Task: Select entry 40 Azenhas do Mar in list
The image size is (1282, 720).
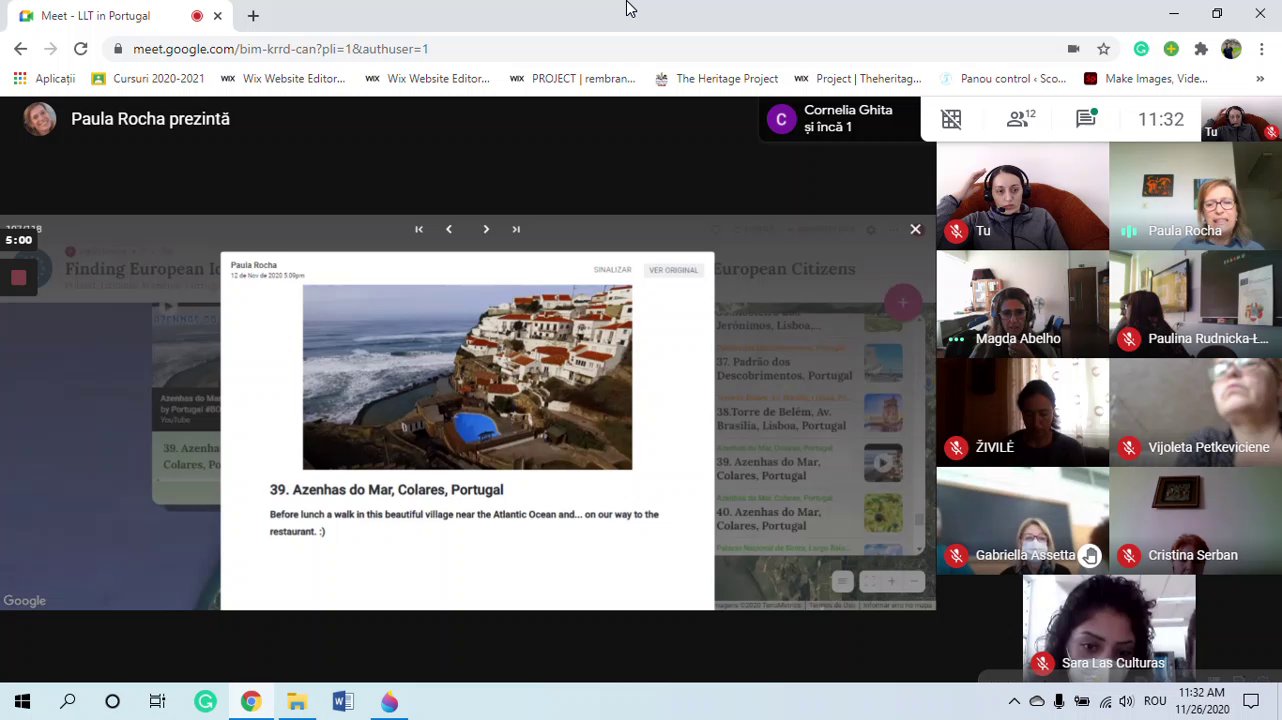Action: (768, 519)
